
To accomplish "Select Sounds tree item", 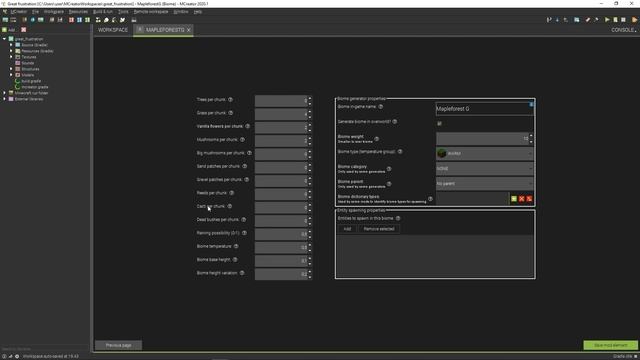I will click(28, 63).
